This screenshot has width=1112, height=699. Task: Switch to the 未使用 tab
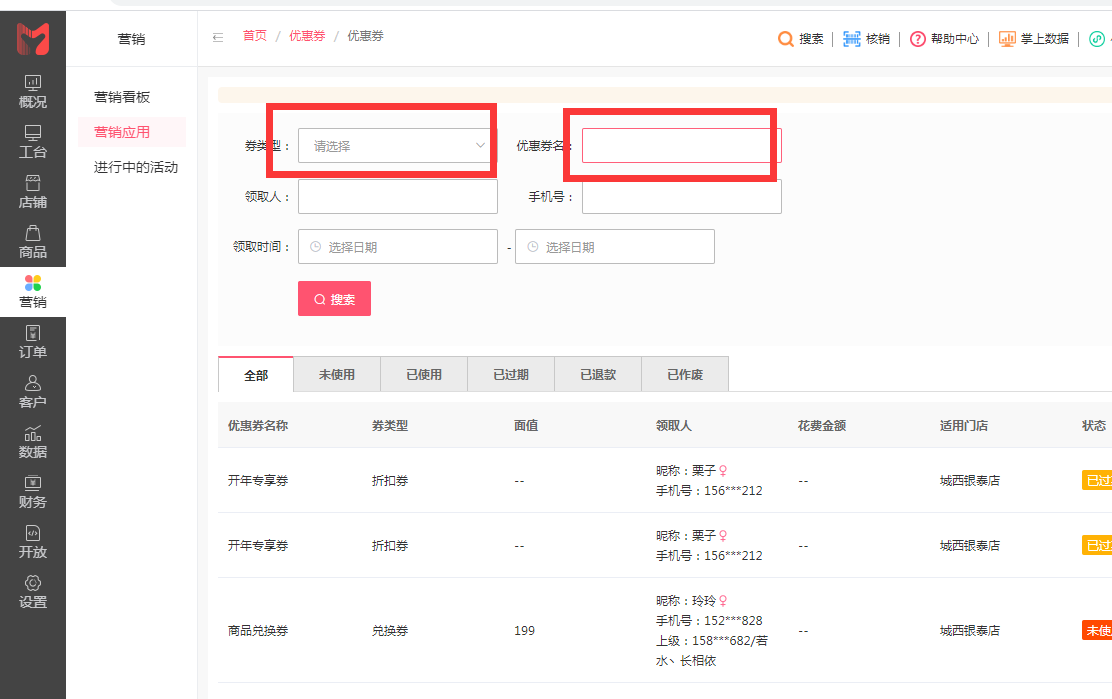point(337,374)
